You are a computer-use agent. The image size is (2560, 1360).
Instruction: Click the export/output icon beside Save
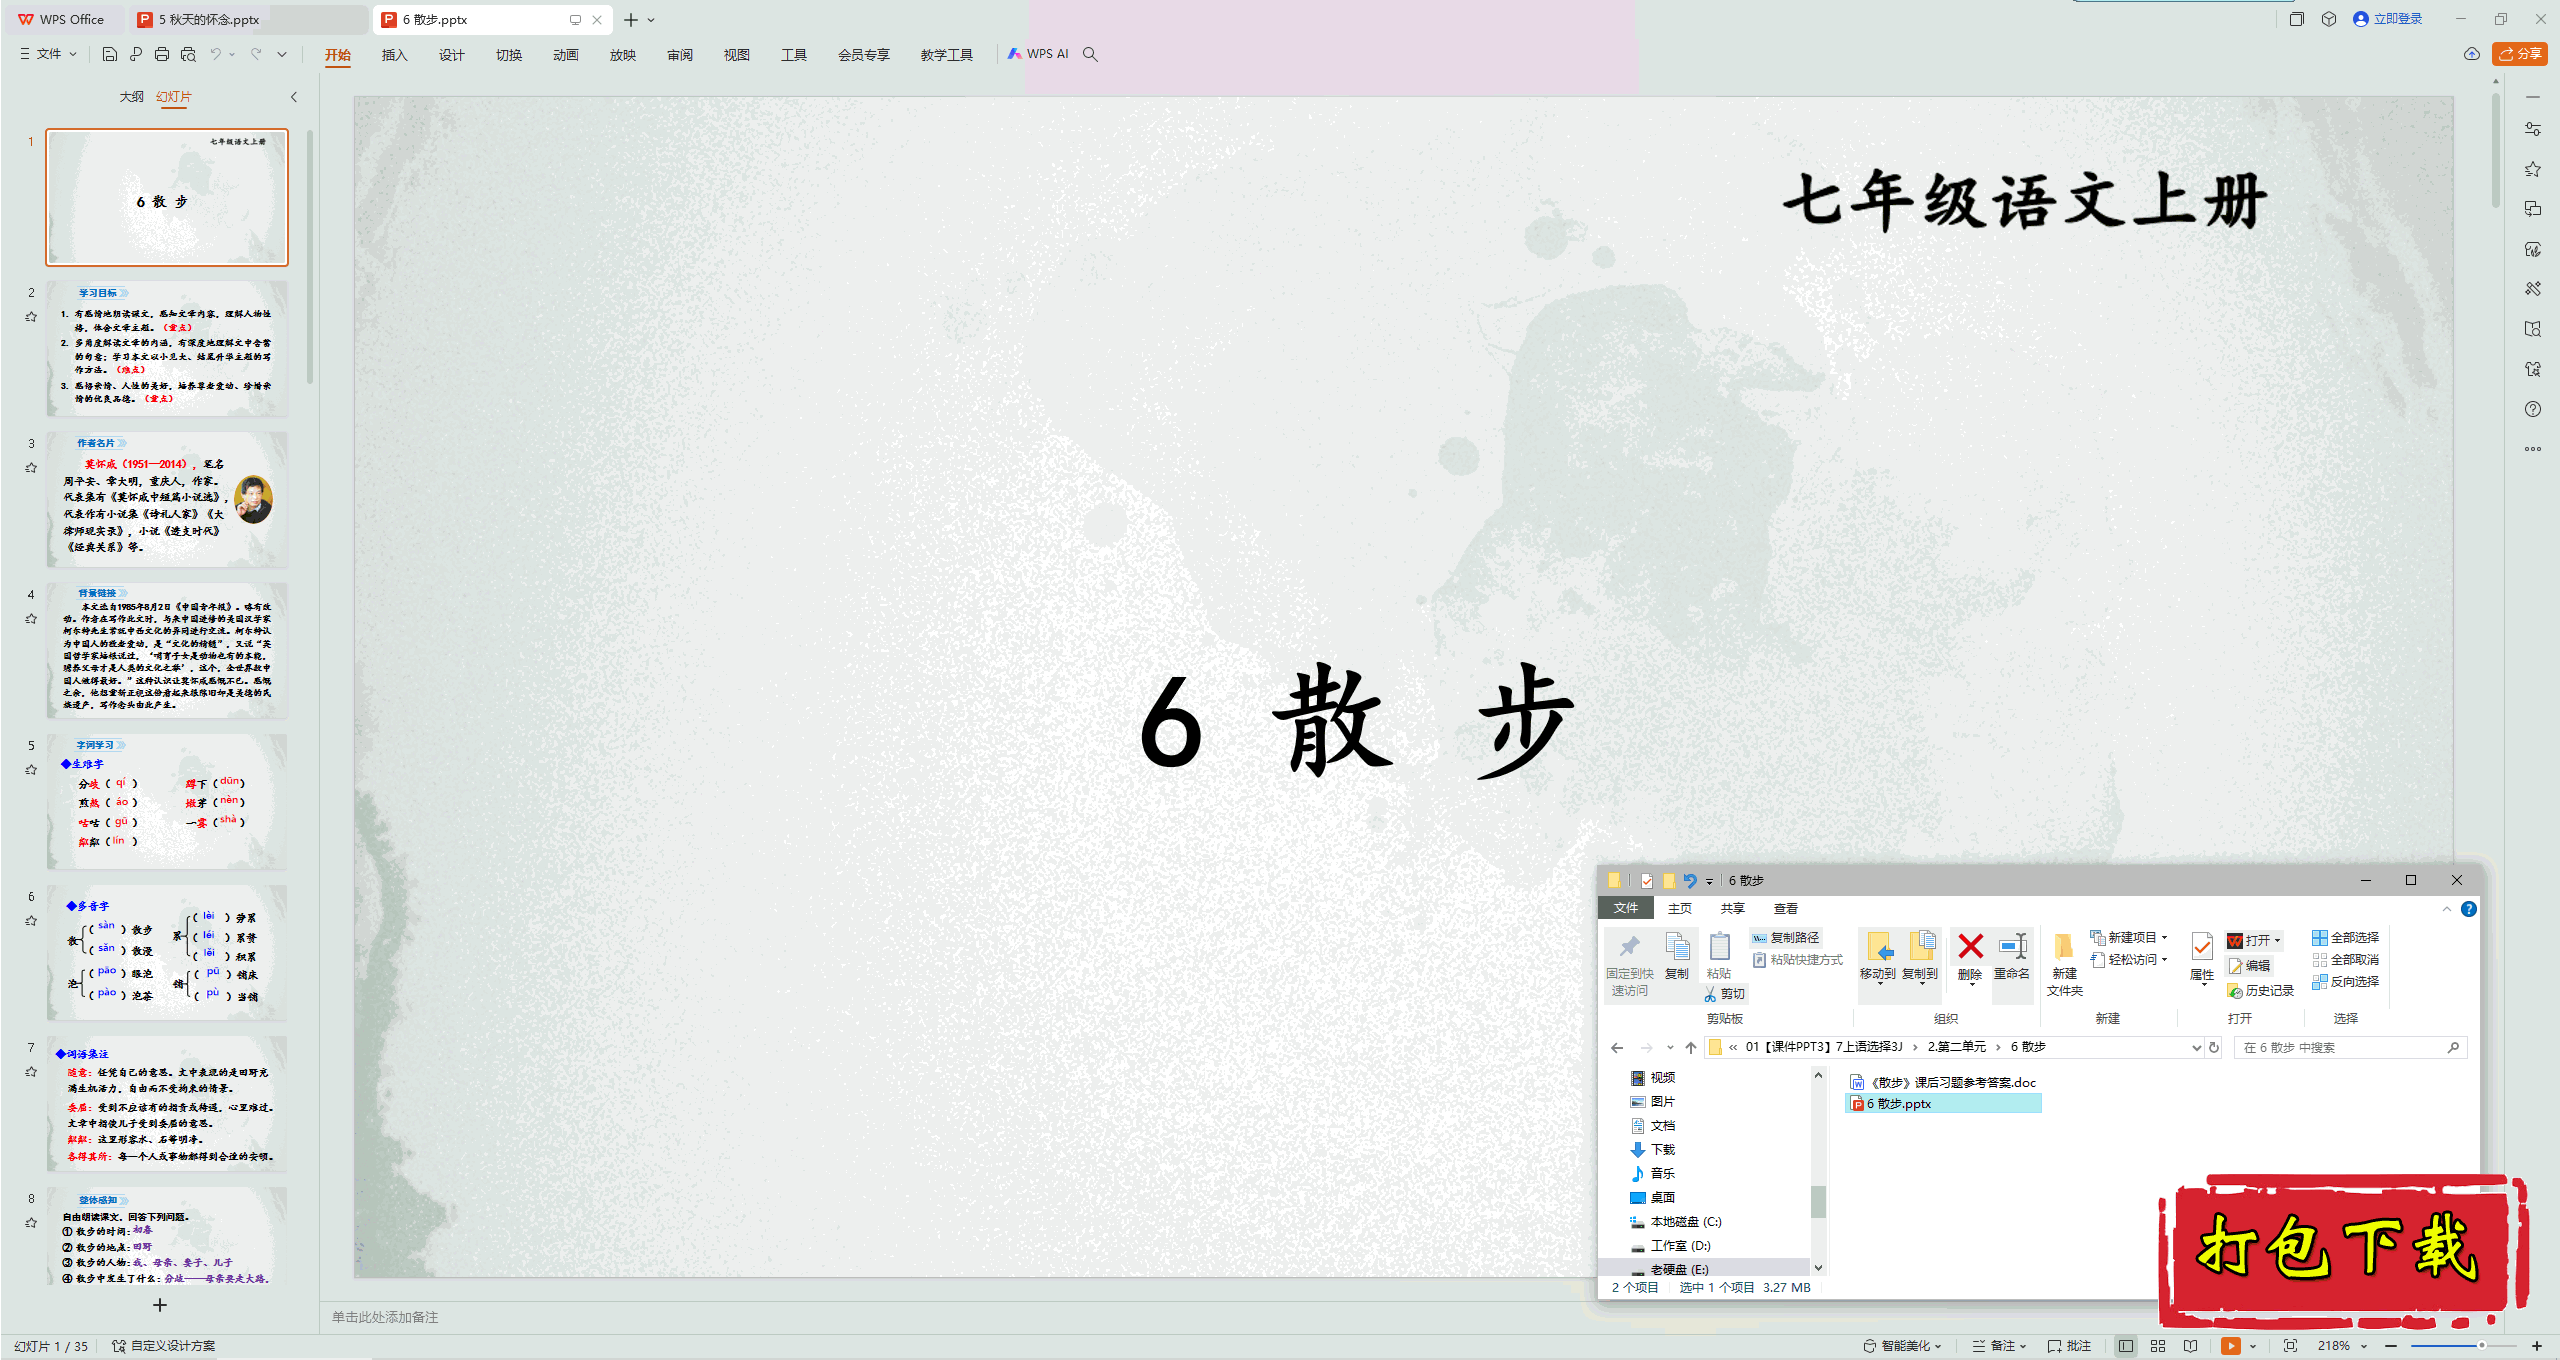[x=136, y=54]
